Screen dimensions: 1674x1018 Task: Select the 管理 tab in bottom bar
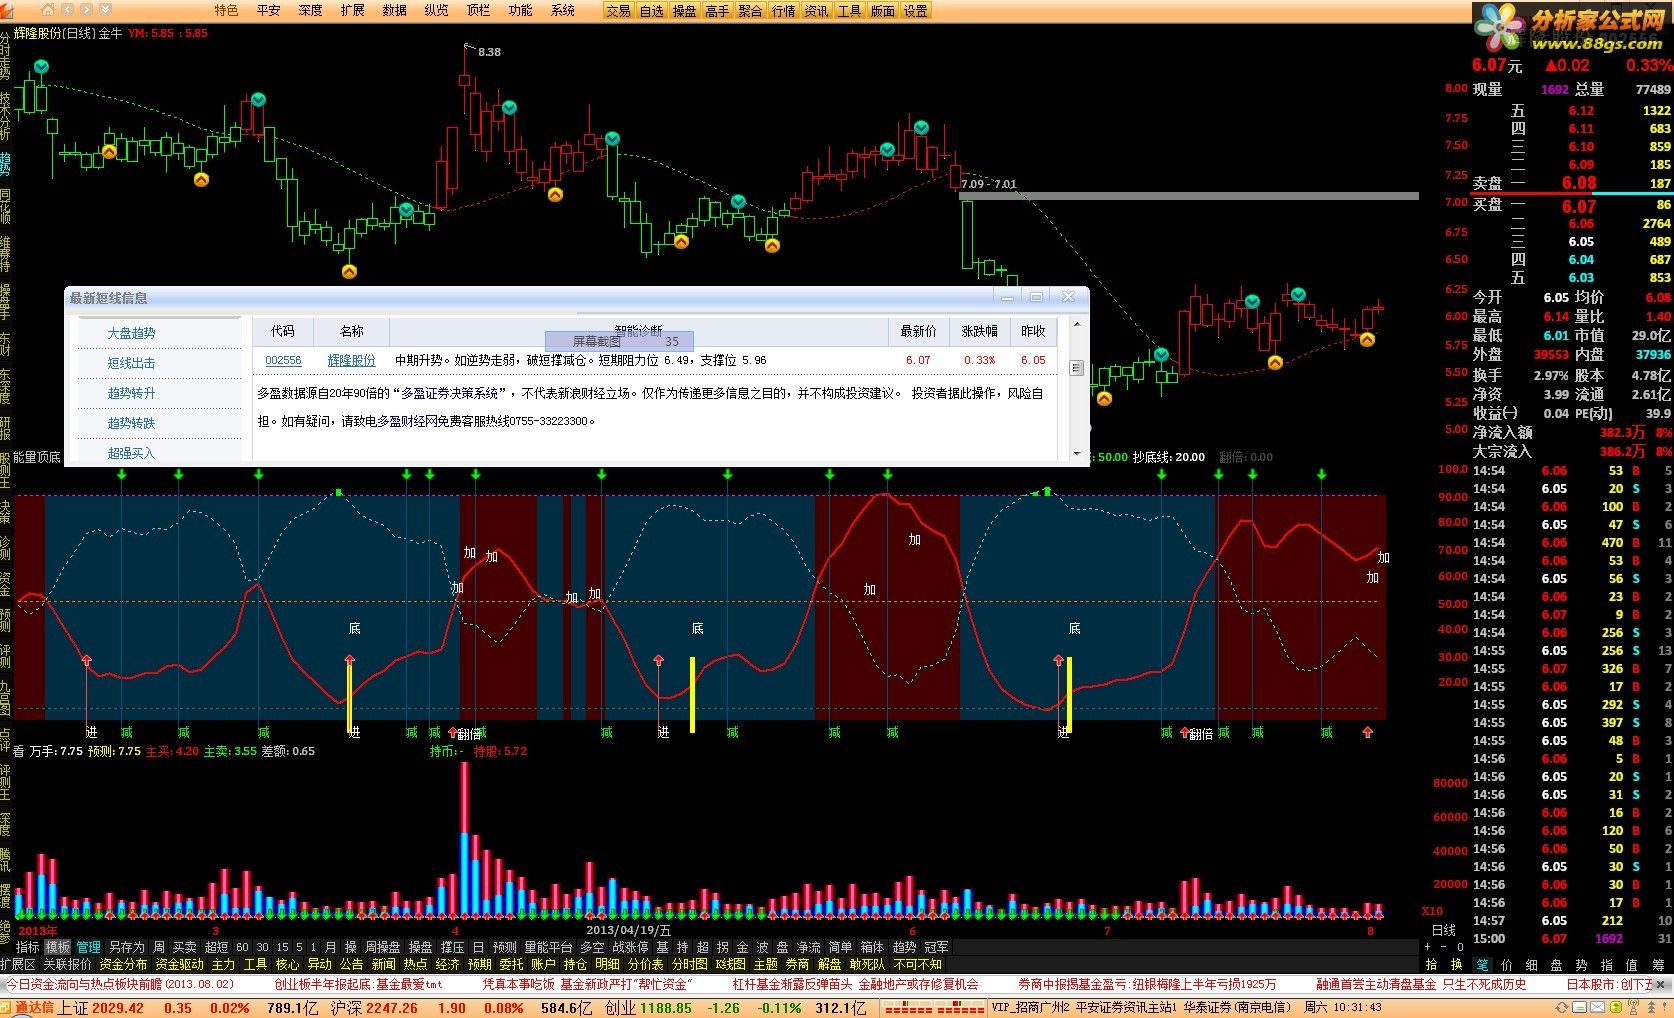(x=89, y=947)
